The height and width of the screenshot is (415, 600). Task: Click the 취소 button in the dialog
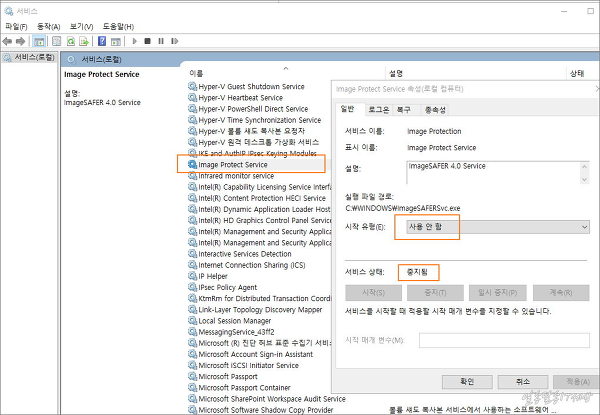coord(522,381)
